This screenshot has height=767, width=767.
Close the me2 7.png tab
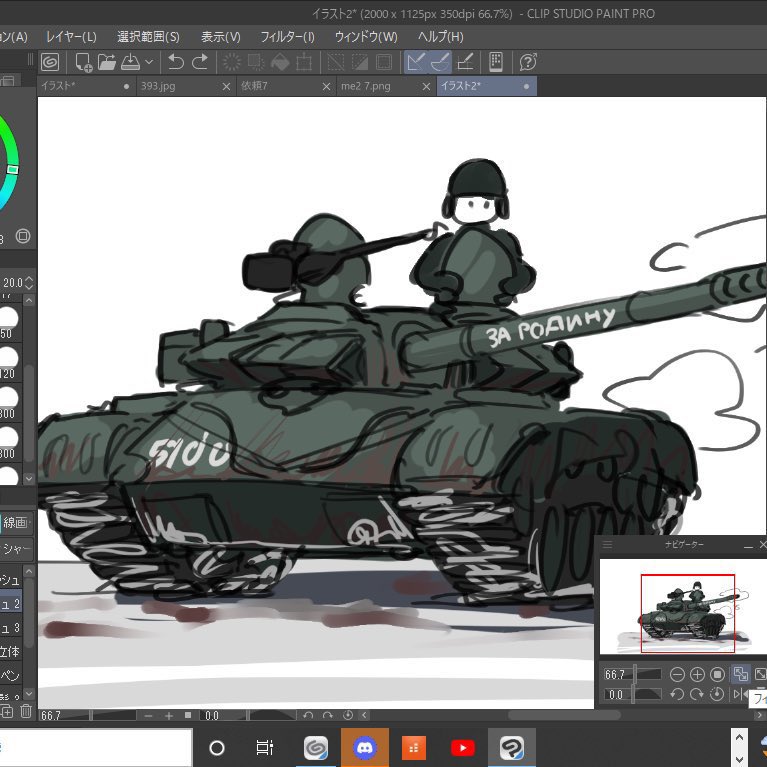(x=426, y=87)
